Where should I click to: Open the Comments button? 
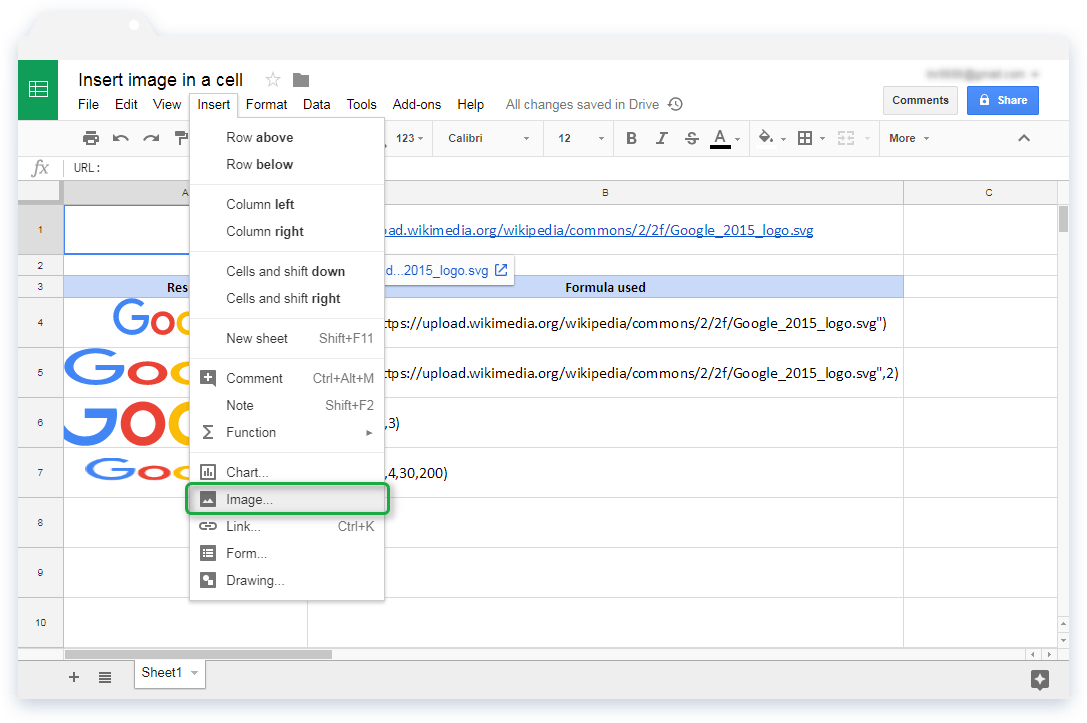point(920,101)
